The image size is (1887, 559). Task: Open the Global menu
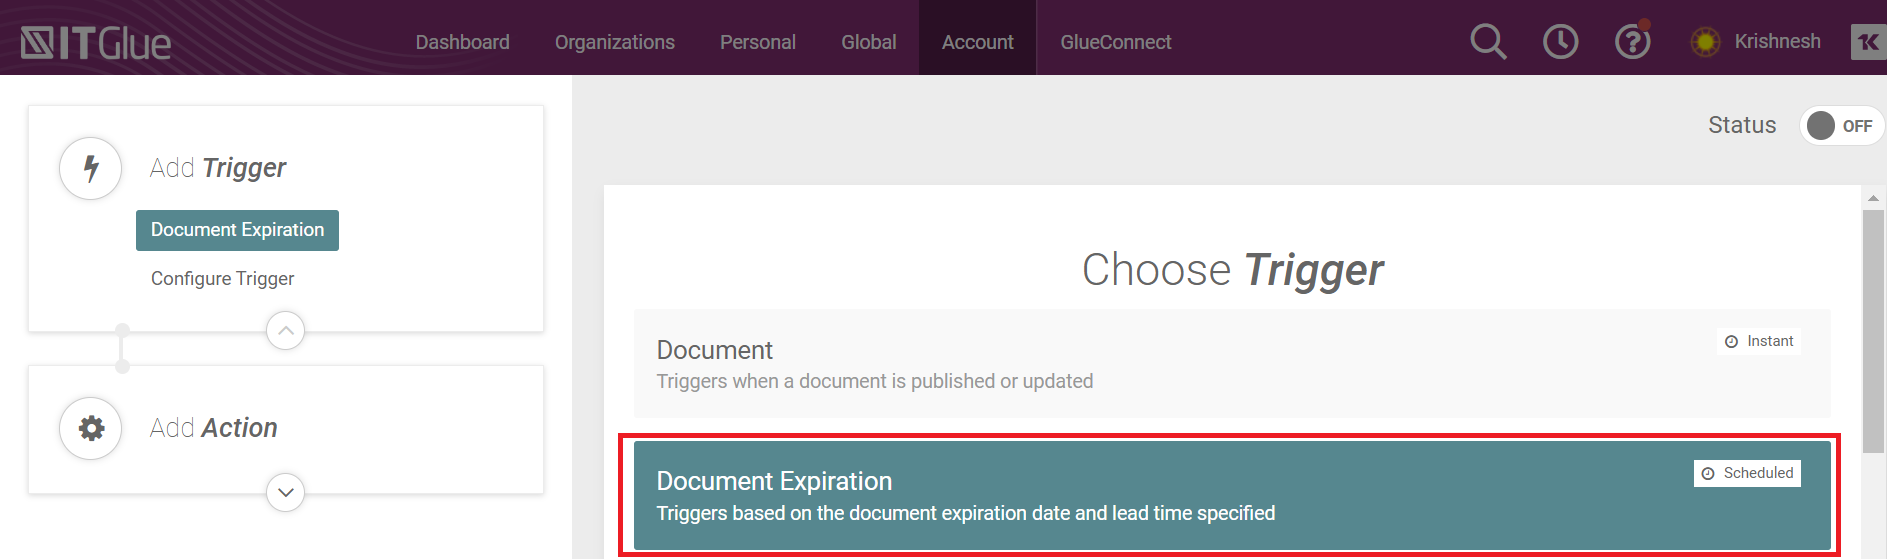868,42
